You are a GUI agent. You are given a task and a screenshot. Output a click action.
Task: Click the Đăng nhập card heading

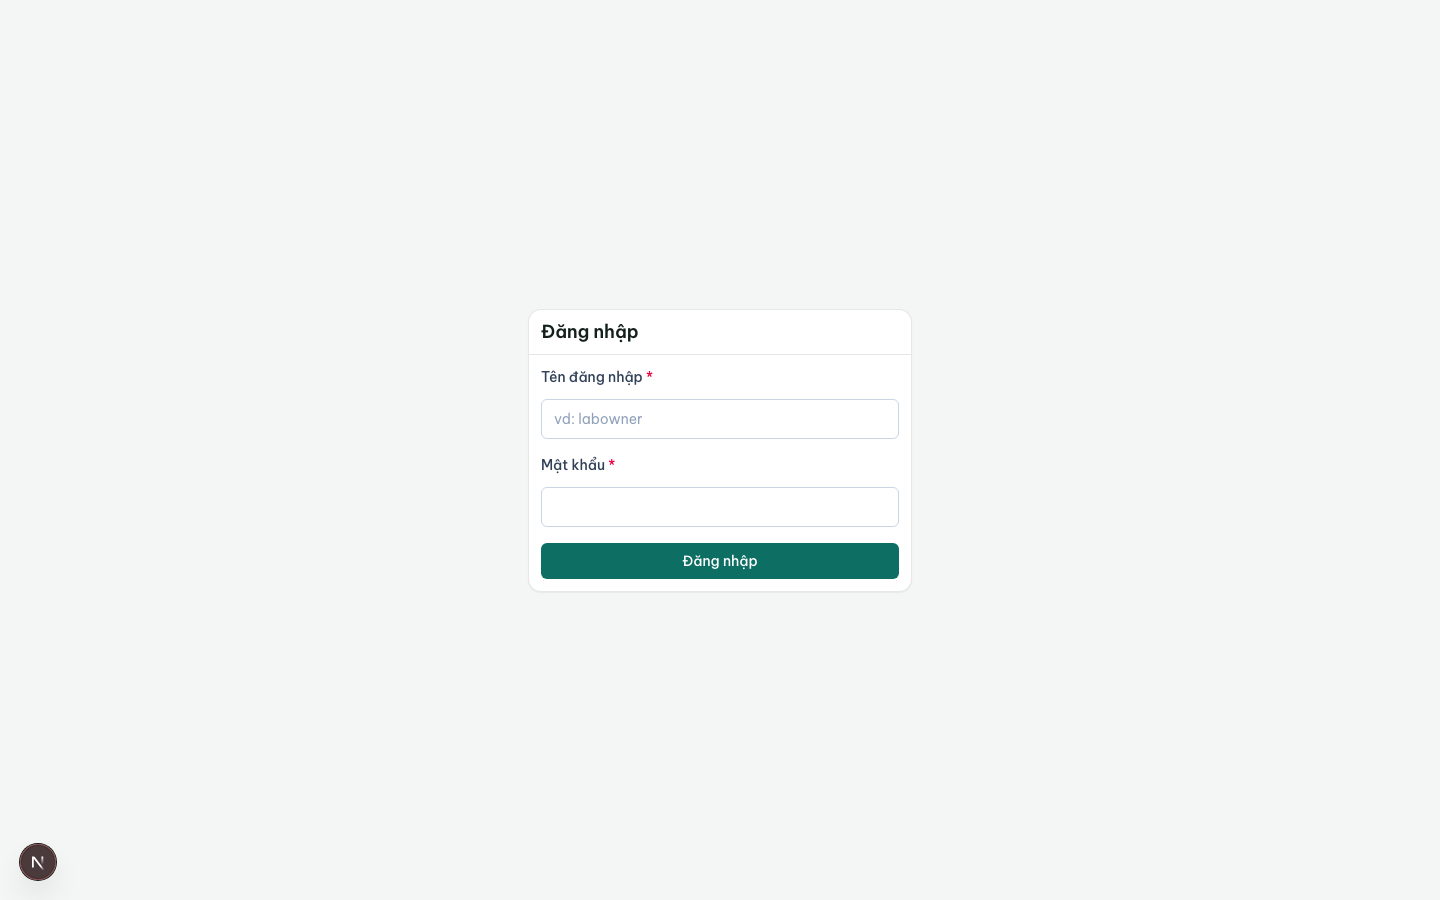(x=590, y=332)
